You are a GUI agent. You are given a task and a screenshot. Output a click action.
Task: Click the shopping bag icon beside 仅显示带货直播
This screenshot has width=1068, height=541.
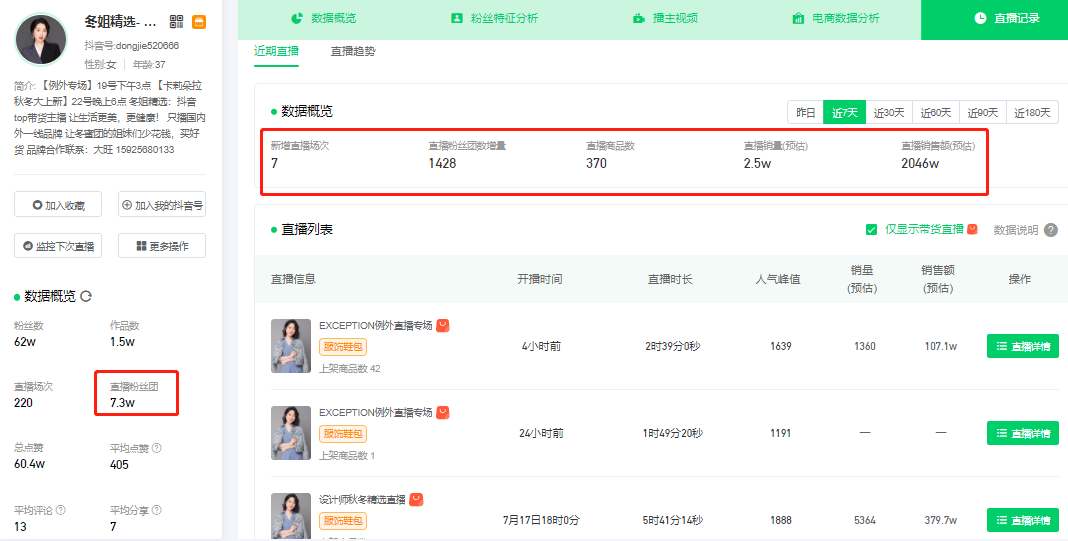click(973, 229)
